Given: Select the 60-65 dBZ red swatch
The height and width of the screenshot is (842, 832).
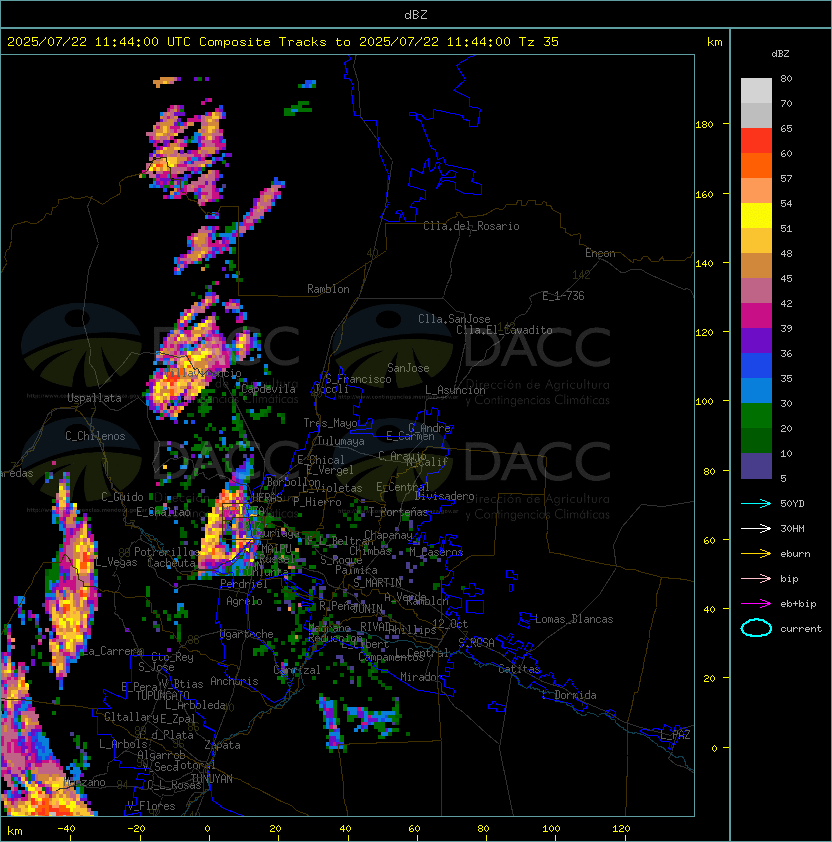Looking at the screenshot, I should tap(756, 141).
